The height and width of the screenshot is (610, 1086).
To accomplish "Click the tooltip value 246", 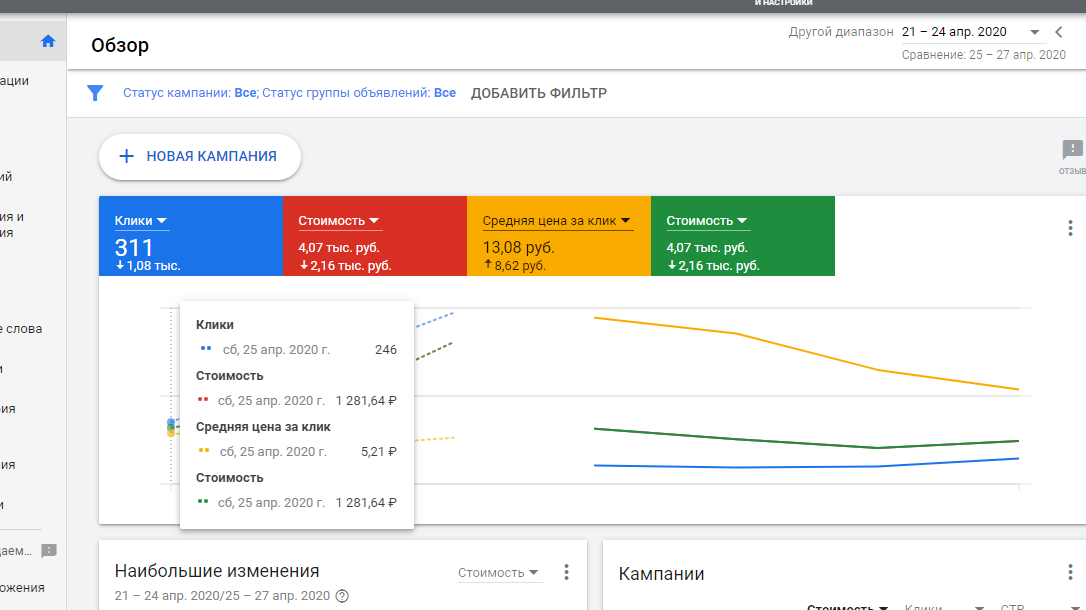I will click(x=386, y=350).
